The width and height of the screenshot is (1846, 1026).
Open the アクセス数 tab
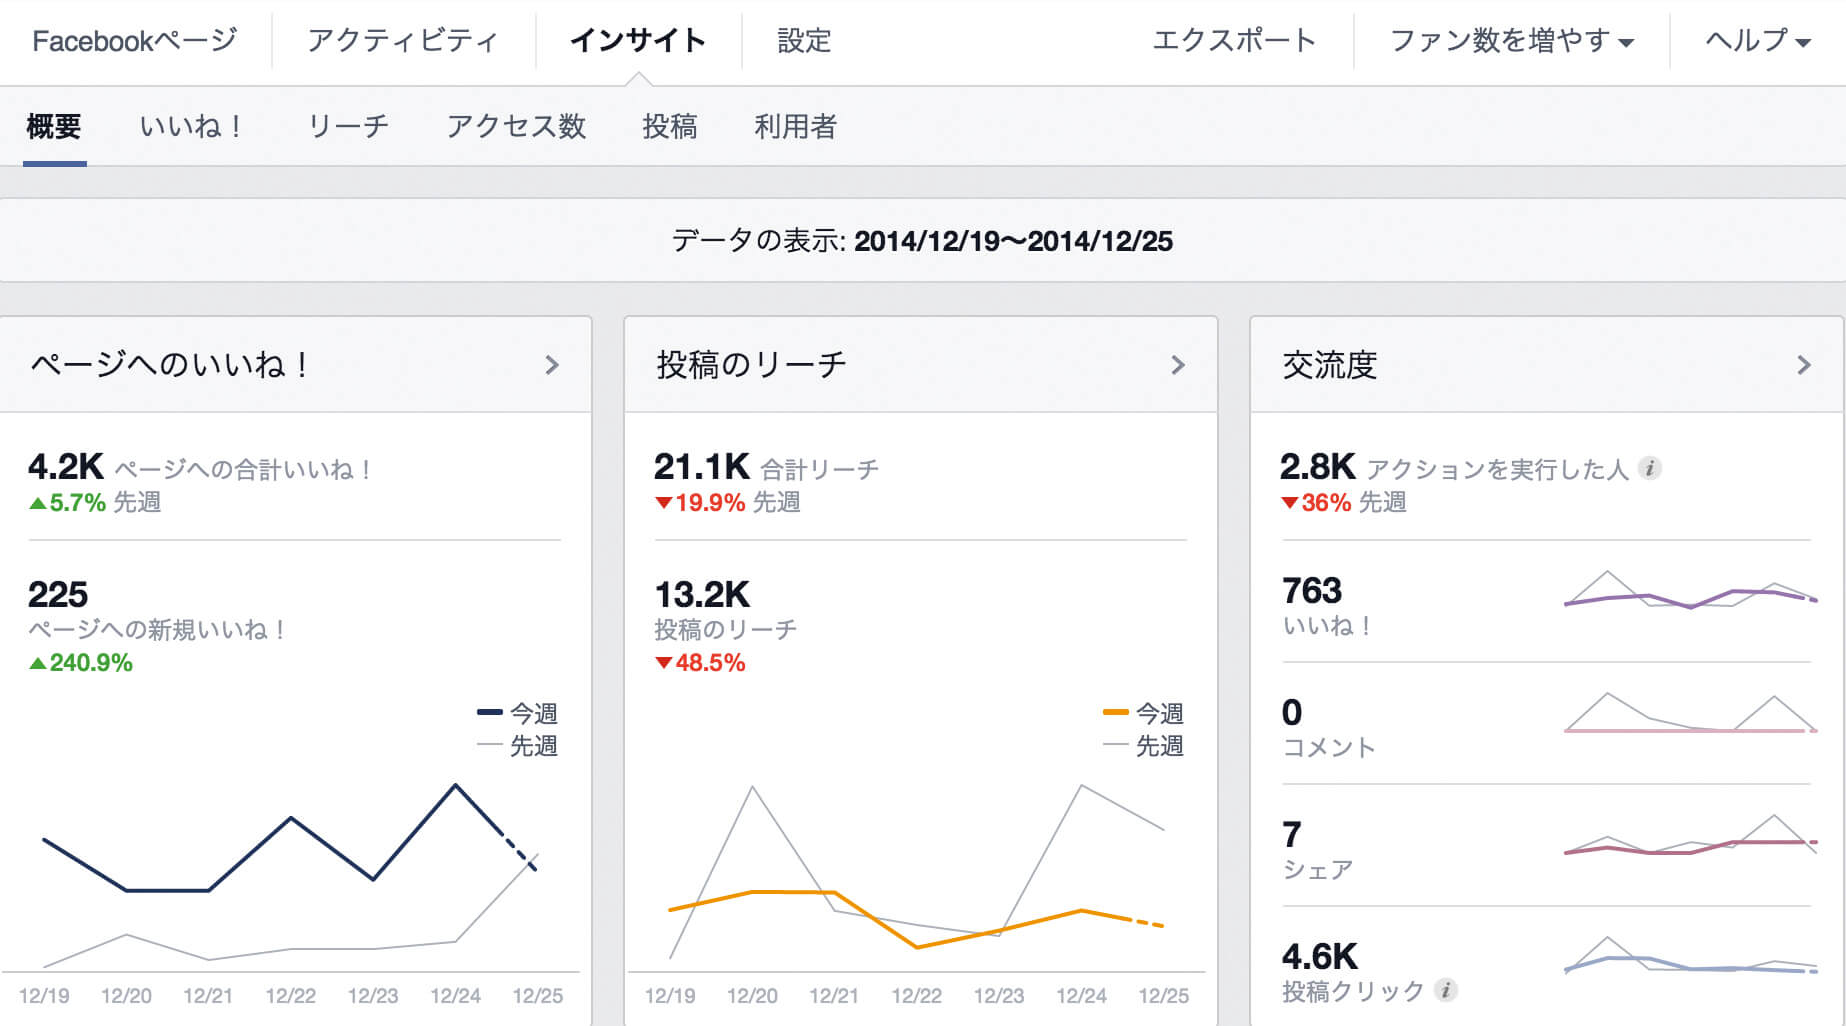pos(515,127)
